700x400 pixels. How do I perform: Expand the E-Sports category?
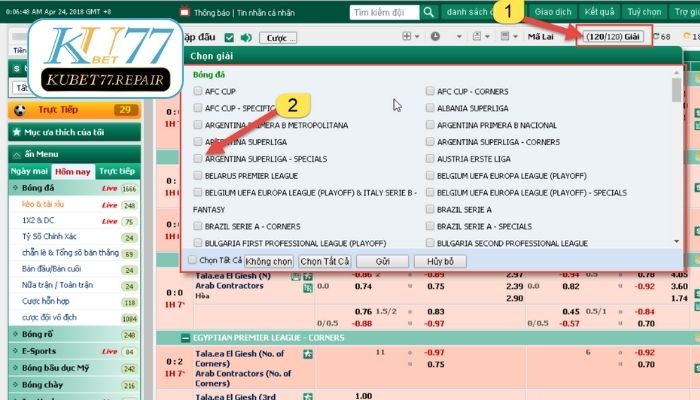pyautogui.click(x=74, y=351)
